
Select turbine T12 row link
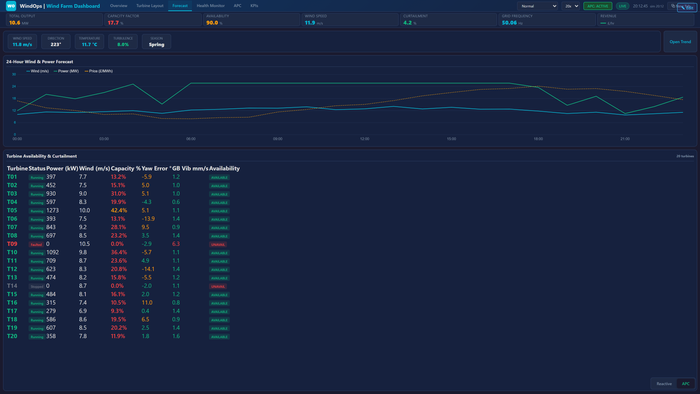tap(12, 269)
